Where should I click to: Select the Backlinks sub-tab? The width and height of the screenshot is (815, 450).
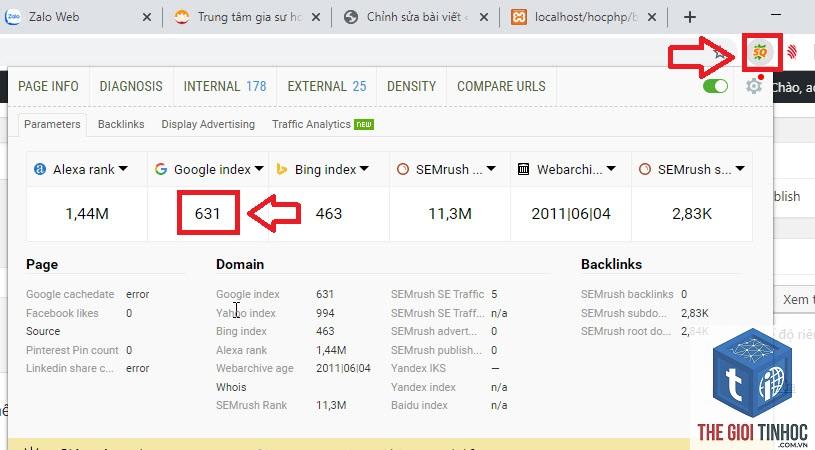click(121, 124)
